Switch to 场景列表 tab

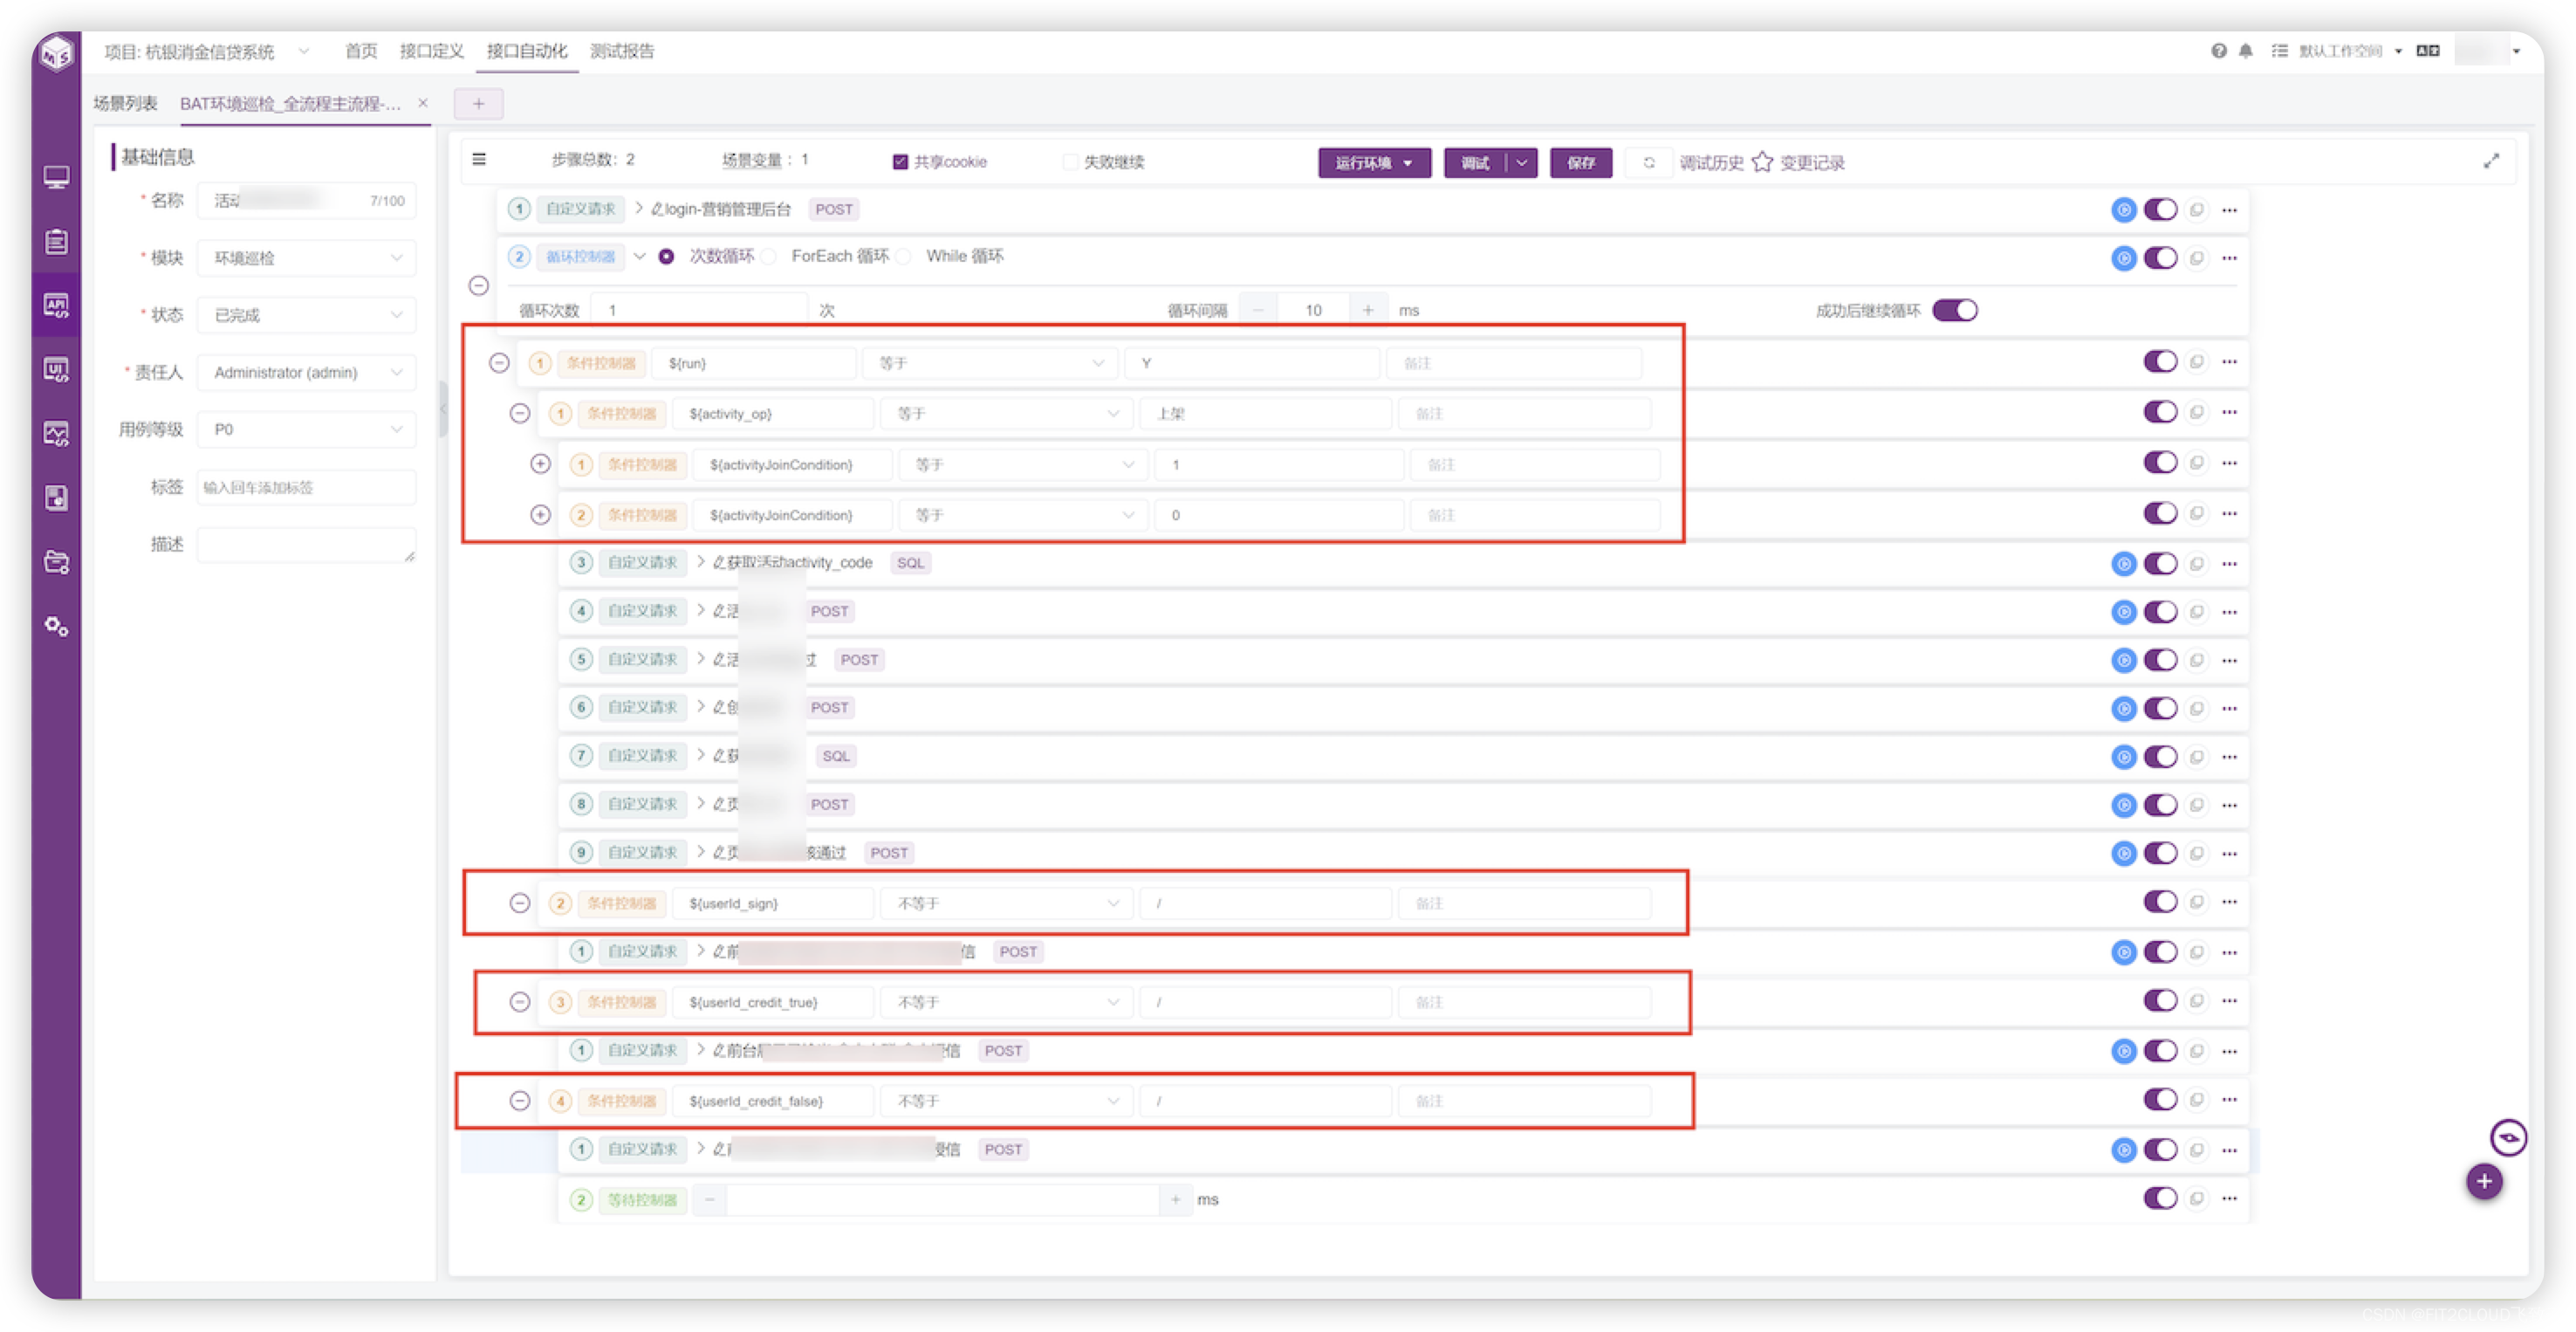(x=126, y=103)
